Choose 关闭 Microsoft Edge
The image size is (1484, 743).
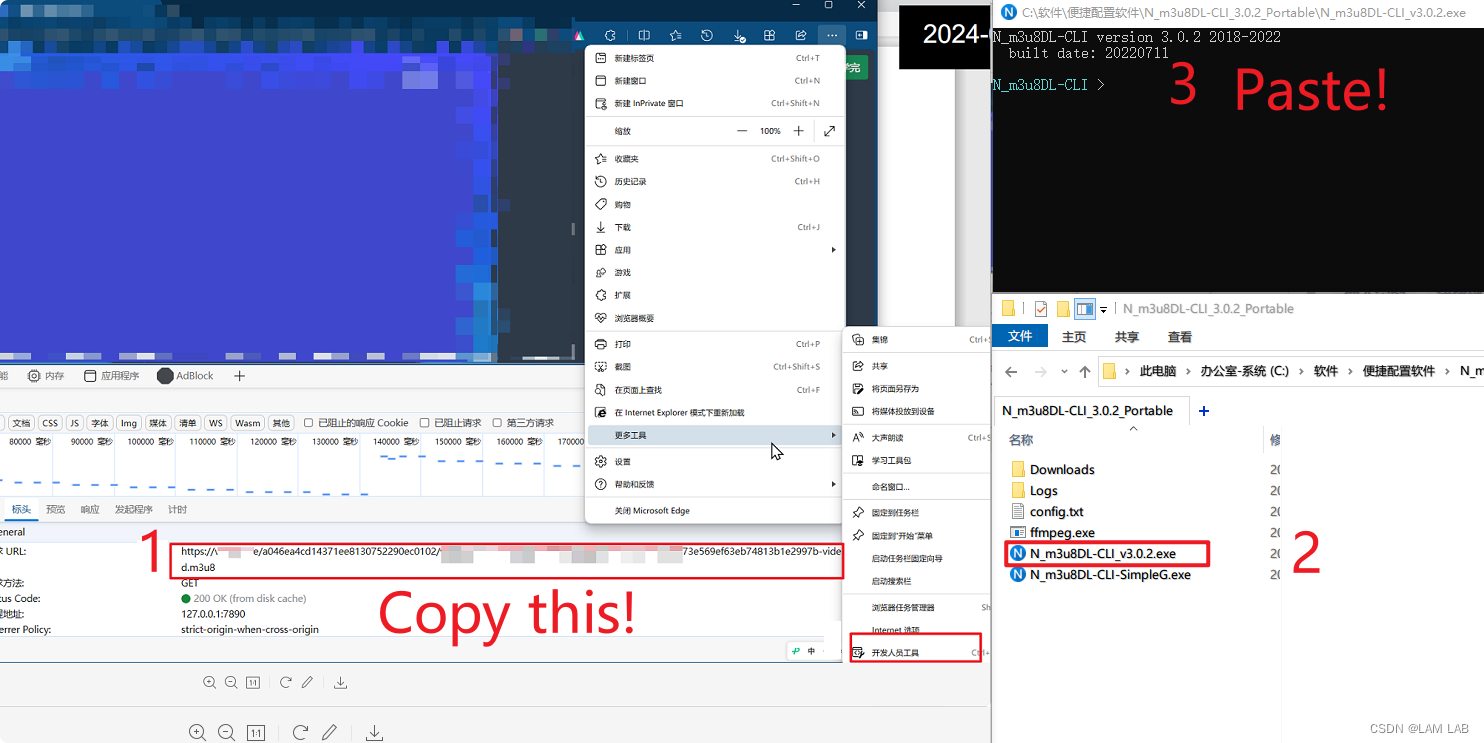[715, 511]
